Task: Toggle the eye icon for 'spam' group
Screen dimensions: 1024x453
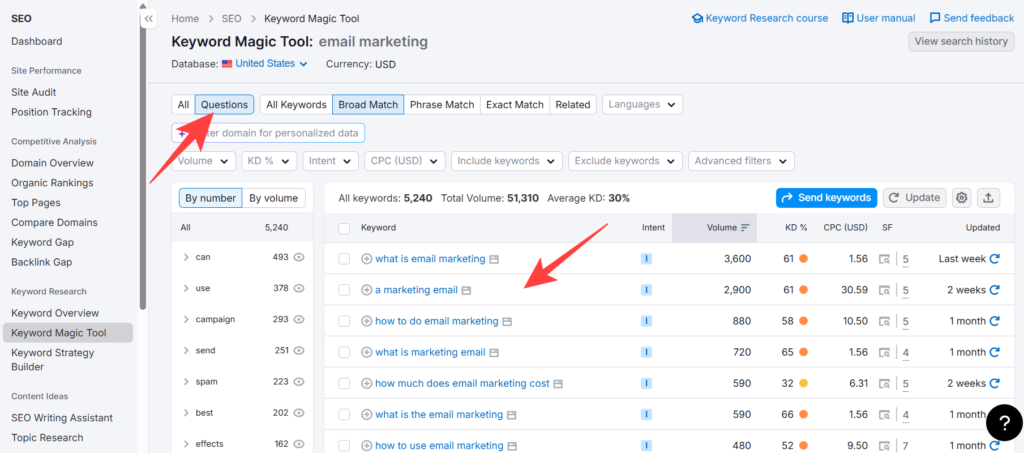Action: click(299, 382)
